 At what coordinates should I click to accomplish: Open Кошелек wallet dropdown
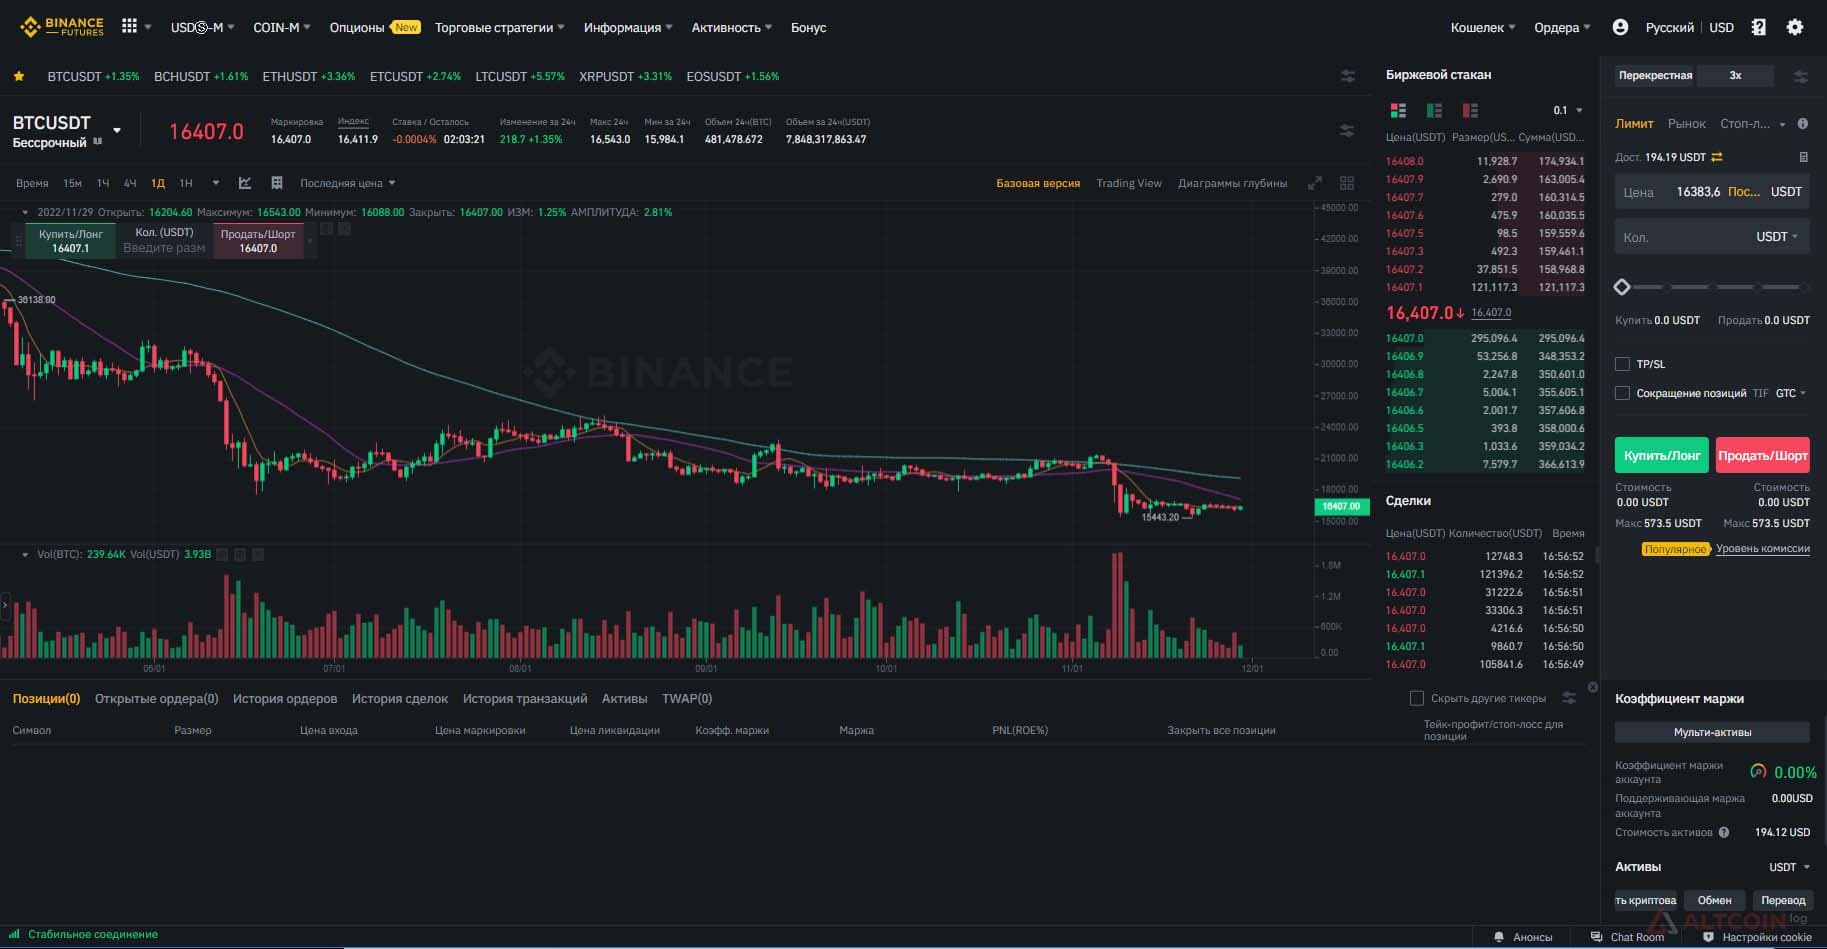(1483, 27)
